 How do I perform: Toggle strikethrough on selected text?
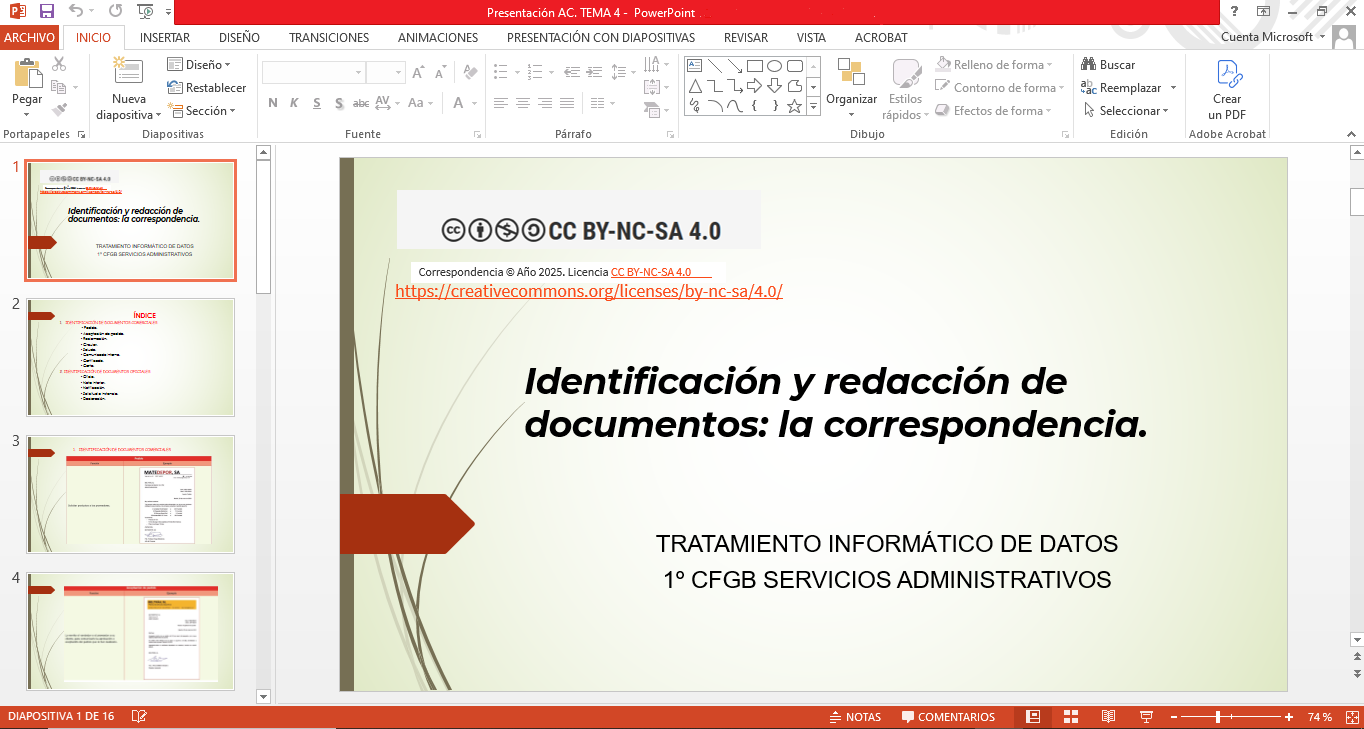pos(361,102)
